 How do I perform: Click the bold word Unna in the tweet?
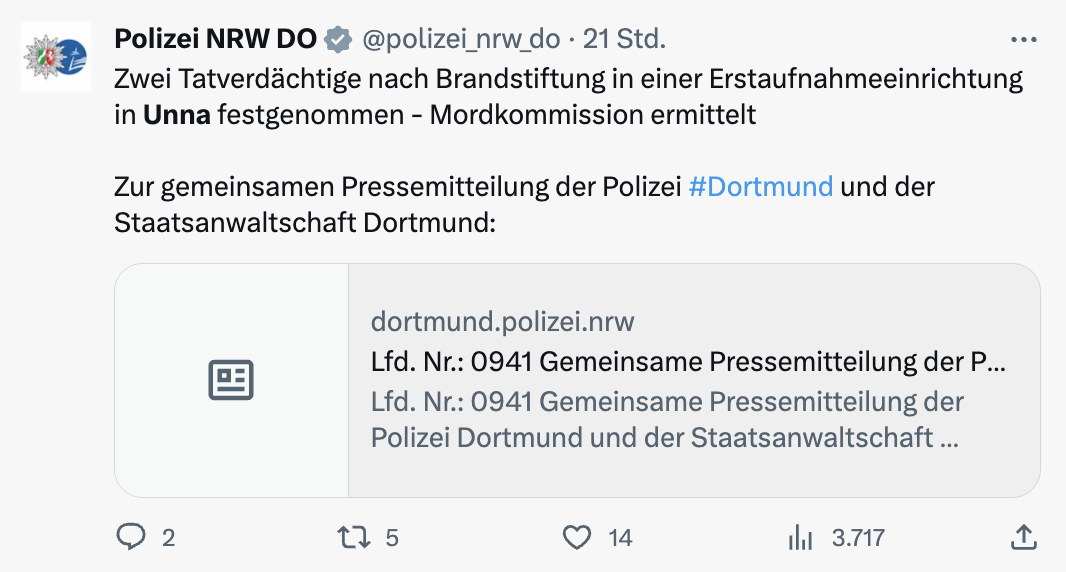(x=177, y=114)
